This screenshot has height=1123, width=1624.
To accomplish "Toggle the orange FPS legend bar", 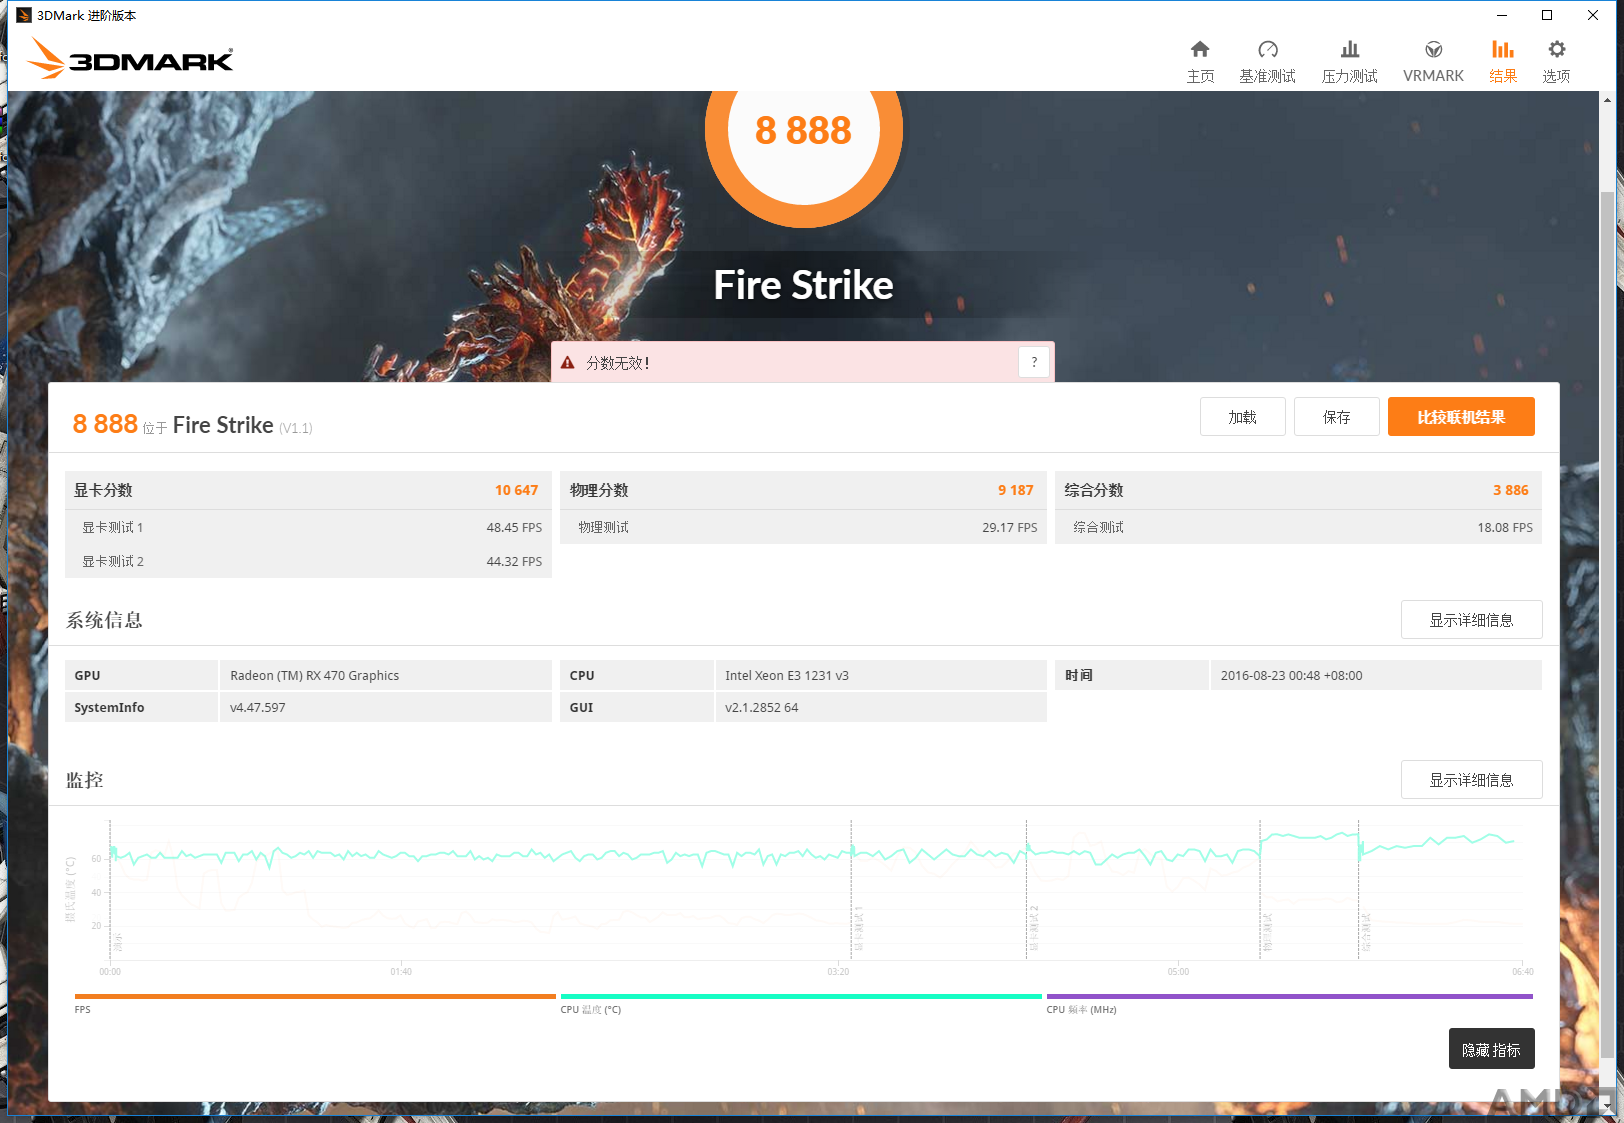I will click(x=315, y=996).
